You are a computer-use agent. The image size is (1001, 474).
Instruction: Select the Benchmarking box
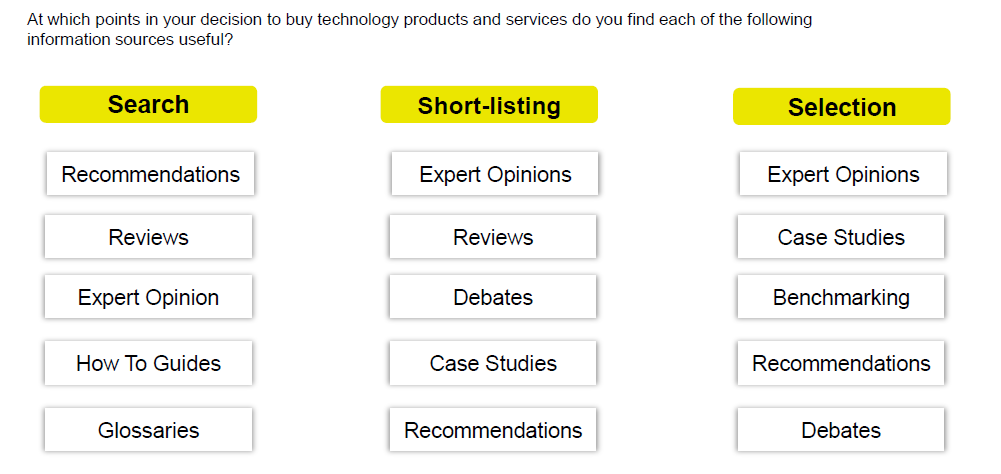tap(841, 297)
